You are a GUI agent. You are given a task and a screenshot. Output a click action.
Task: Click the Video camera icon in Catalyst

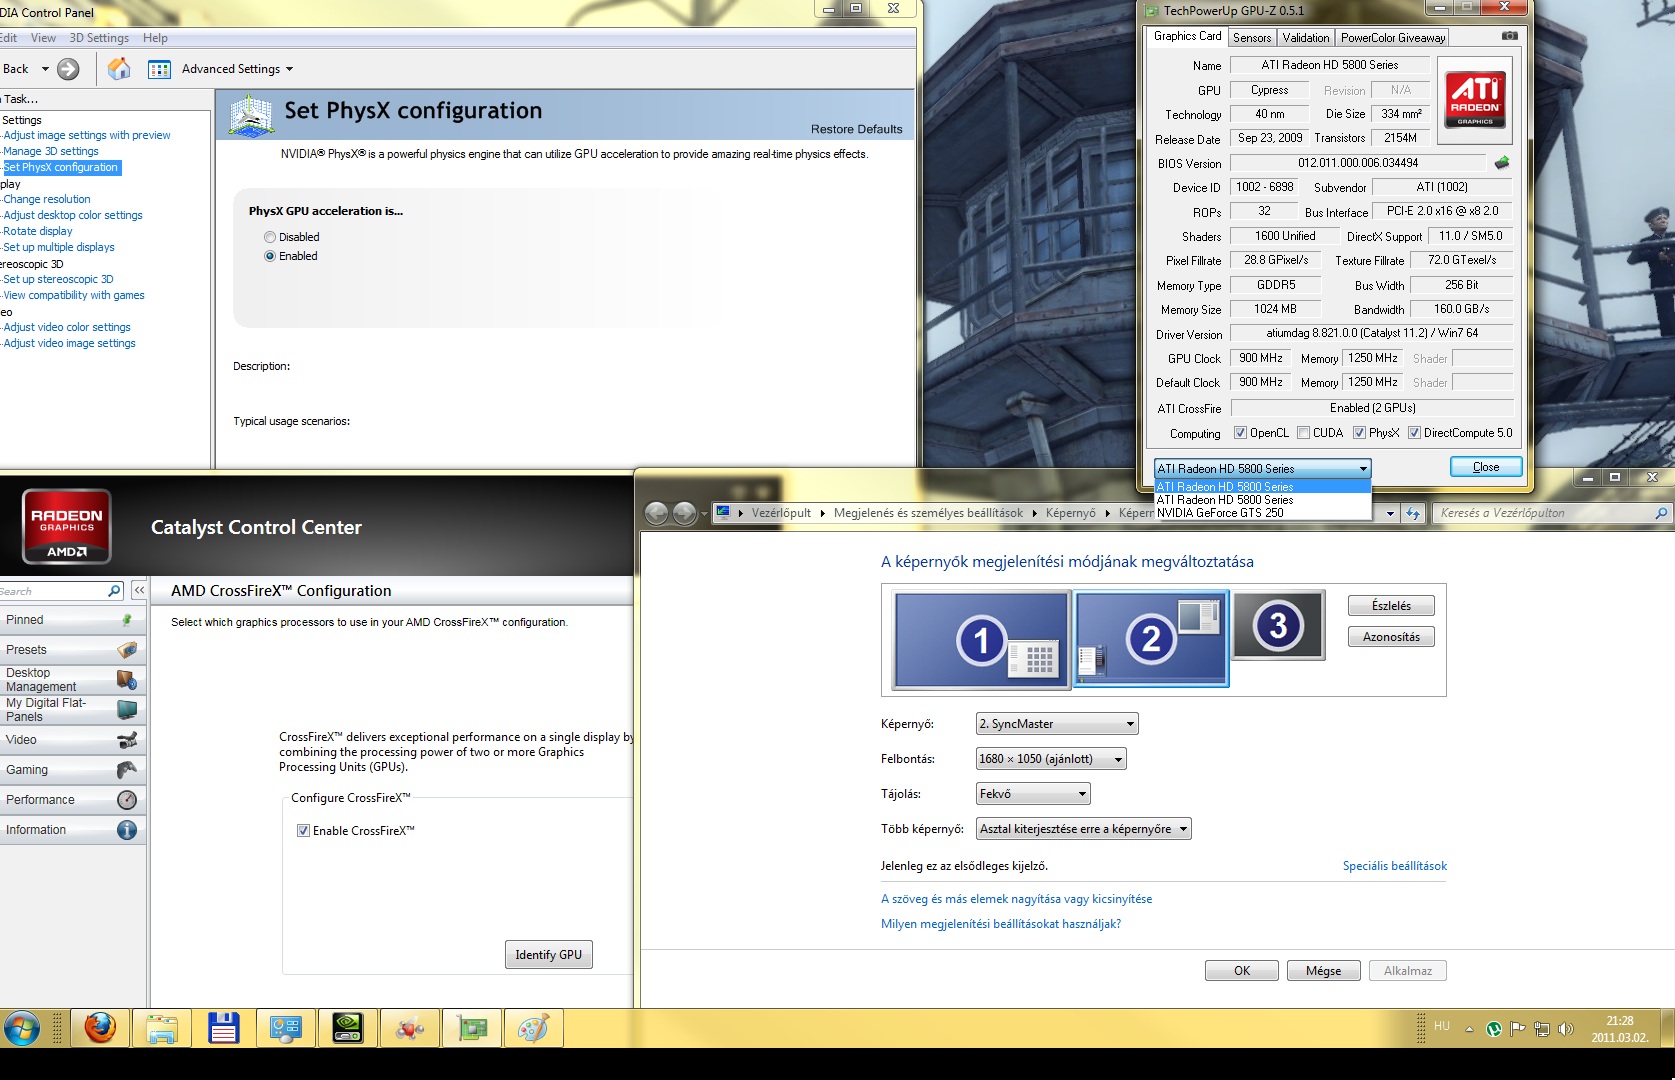pyautogui.click(x=127, y=740)
